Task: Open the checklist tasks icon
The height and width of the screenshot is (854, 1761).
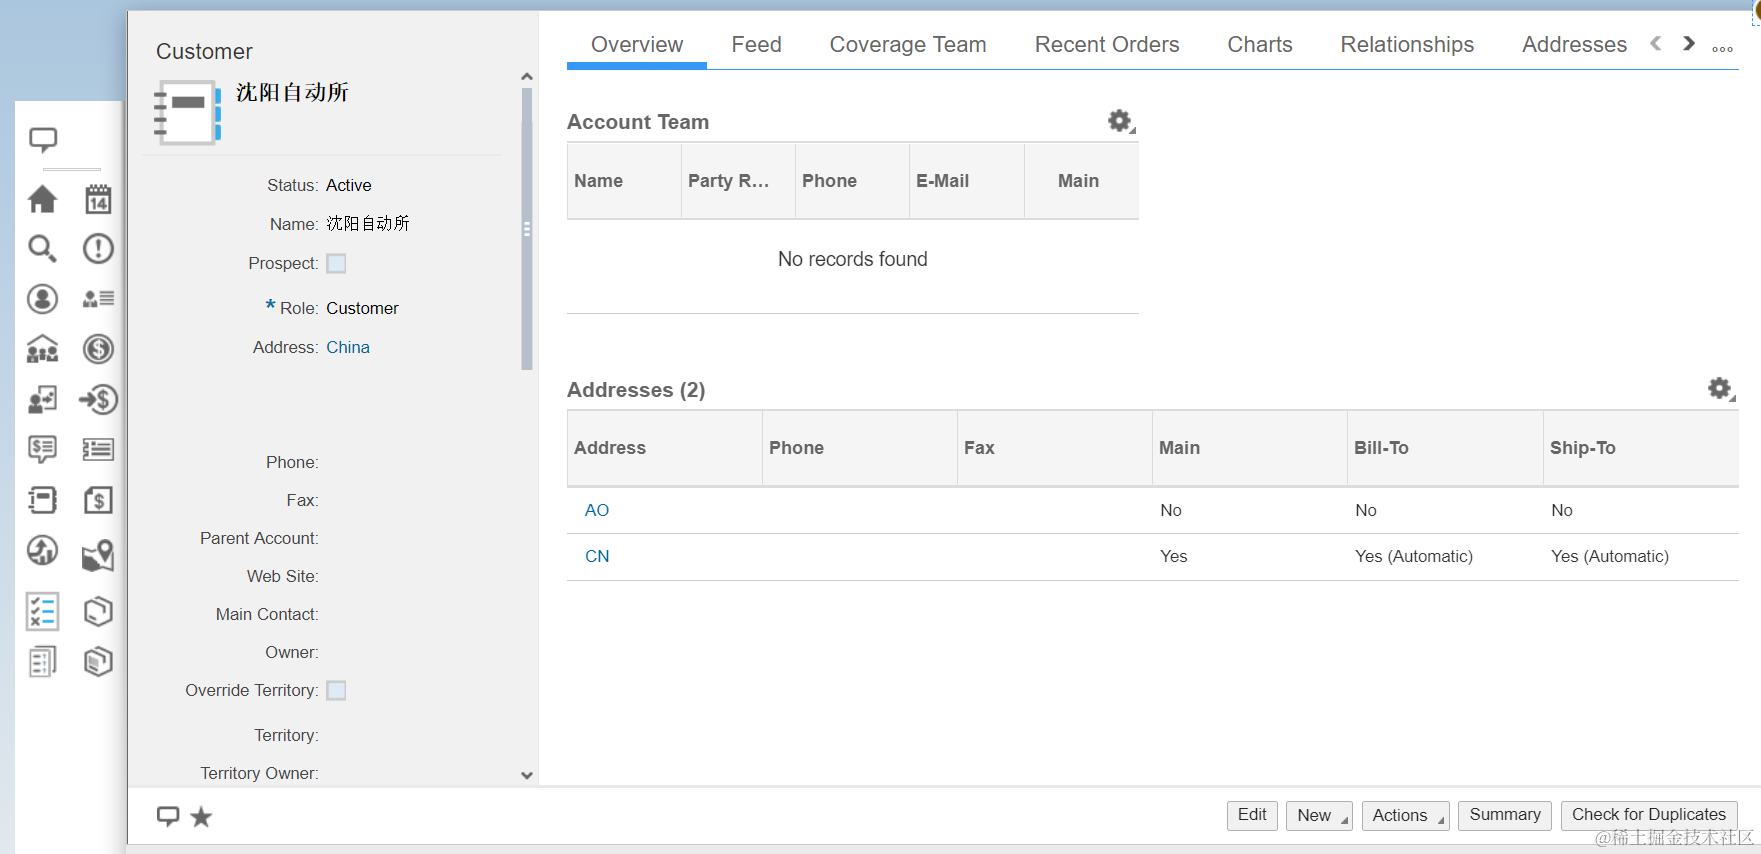Action: (x=42, y=611)
